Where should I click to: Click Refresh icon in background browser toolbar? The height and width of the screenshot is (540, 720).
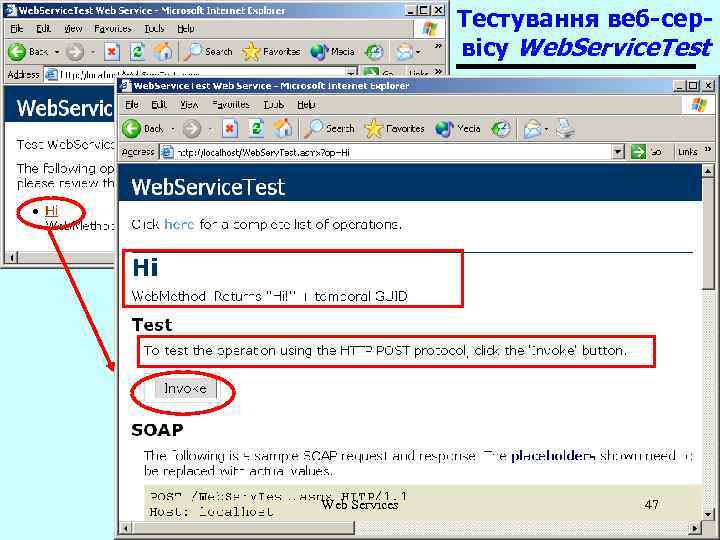coord(137,52)
